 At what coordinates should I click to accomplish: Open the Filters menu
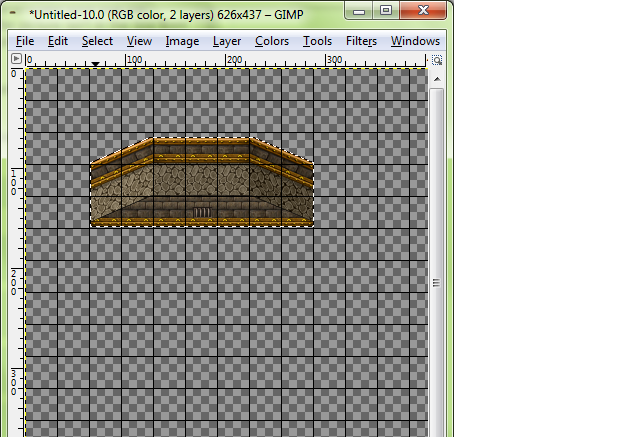(361, 41)
